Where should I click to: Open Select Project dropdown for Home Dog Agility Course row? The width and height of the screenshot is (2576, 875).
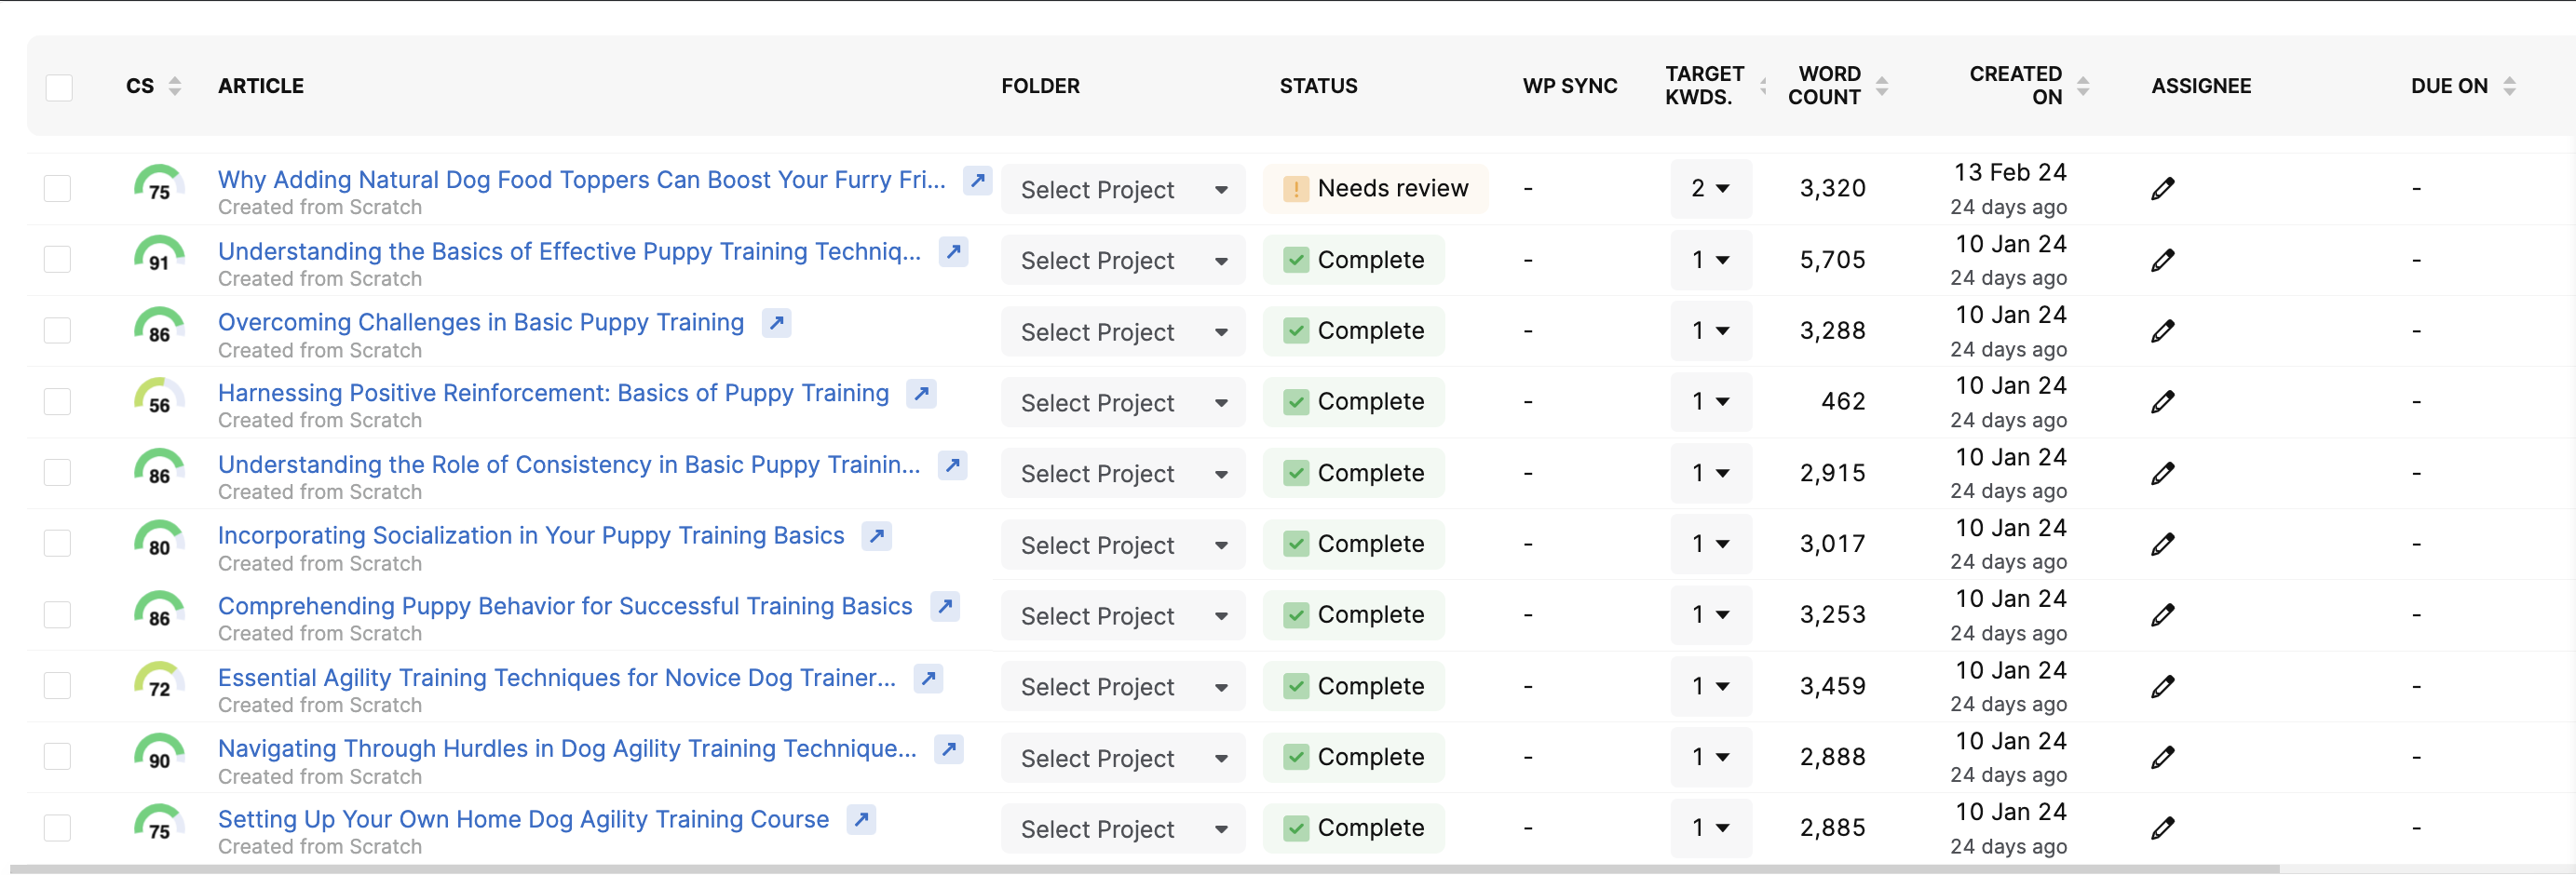pos(1123,828)
